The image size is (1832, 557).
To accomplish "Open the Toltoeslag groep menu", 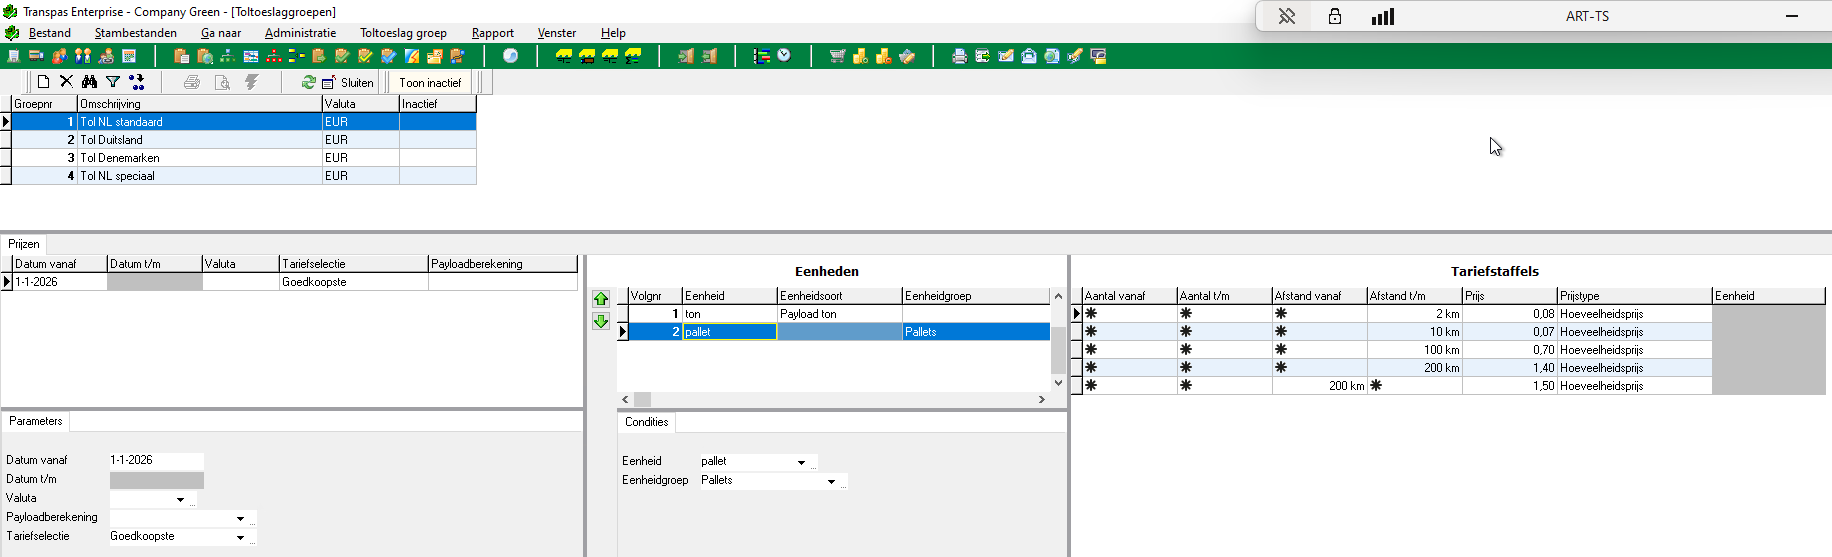I will coord(403,33).
